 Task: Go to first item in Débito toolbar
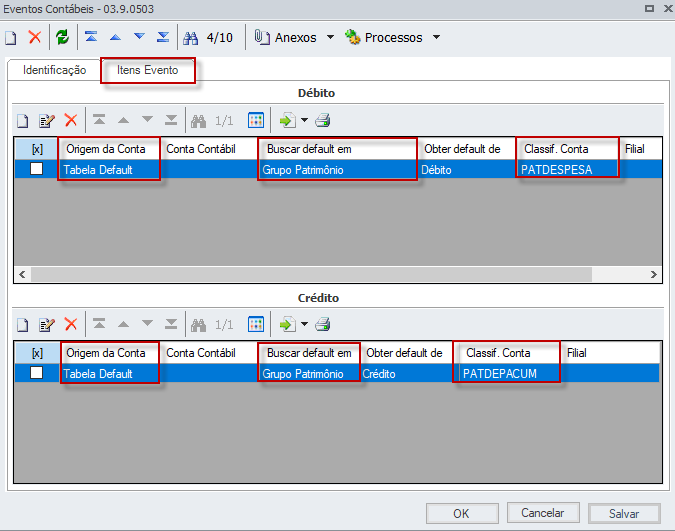[x=99, y=119]
